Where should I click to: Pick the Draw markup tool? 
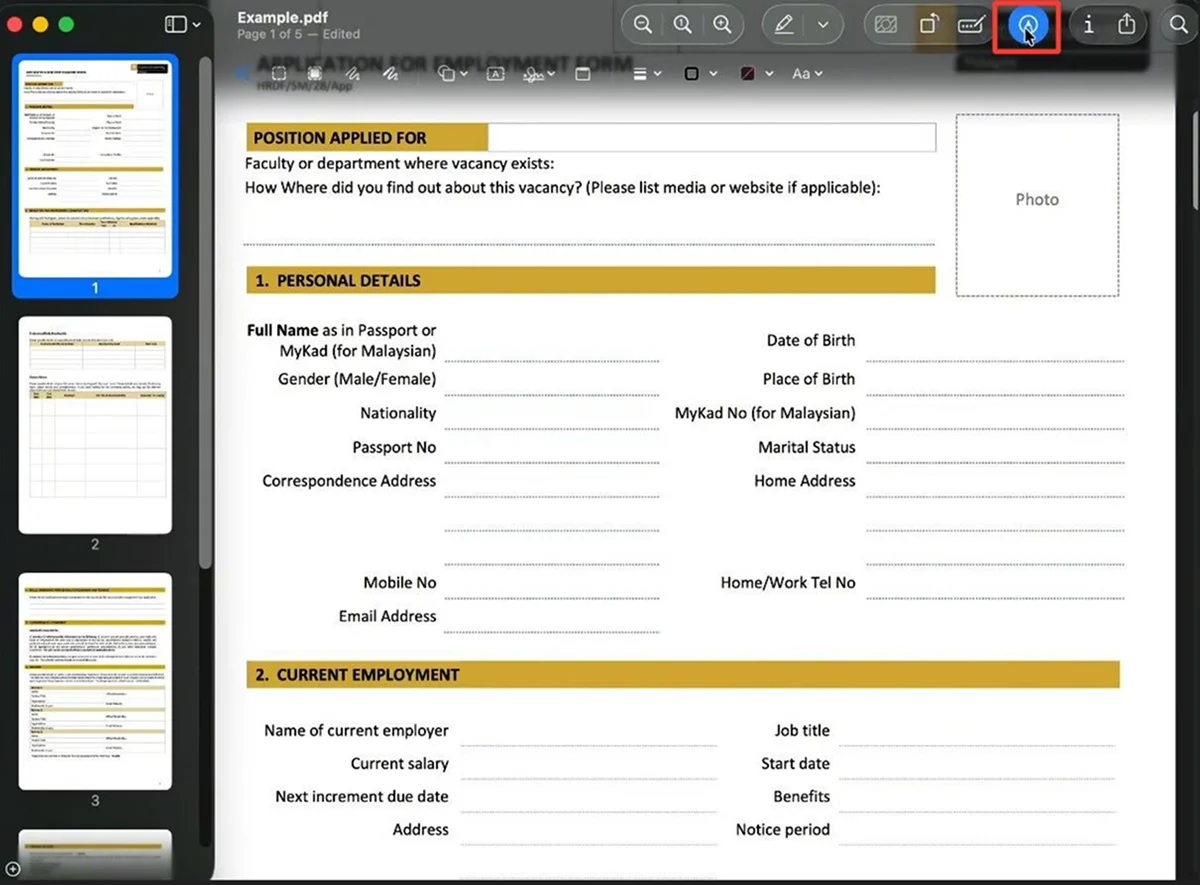coord(390,73)
